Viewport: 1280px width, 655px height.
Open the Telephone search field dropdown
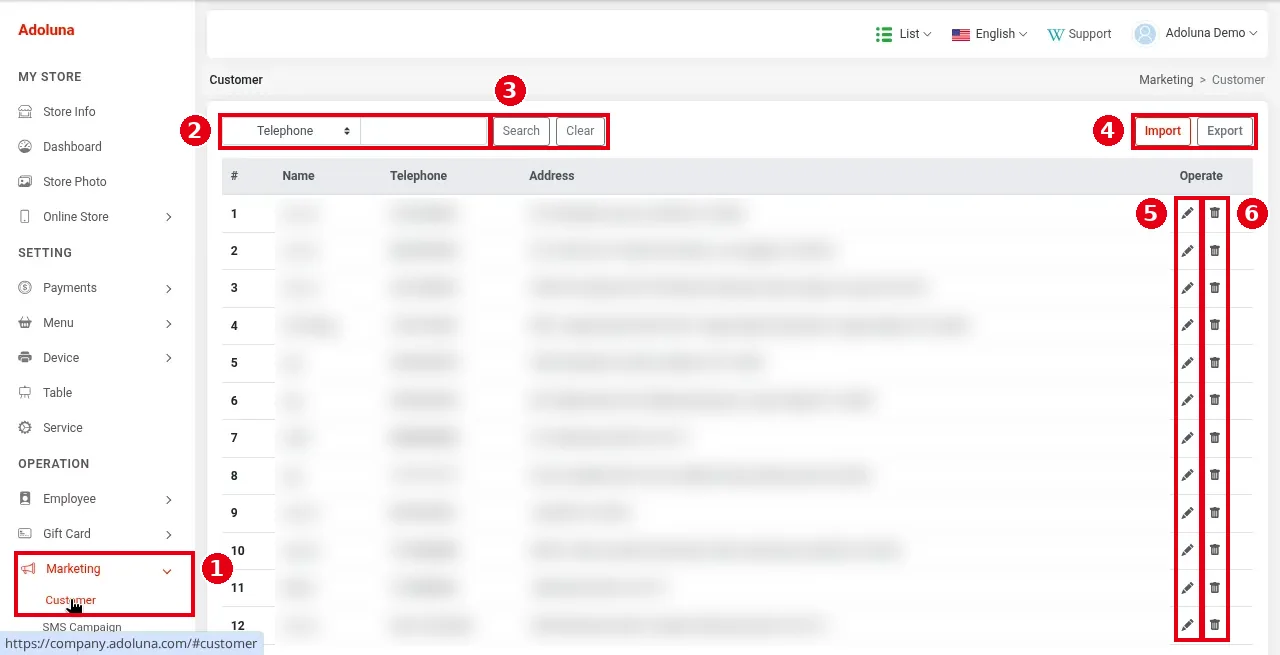click(x=291, y=131)
